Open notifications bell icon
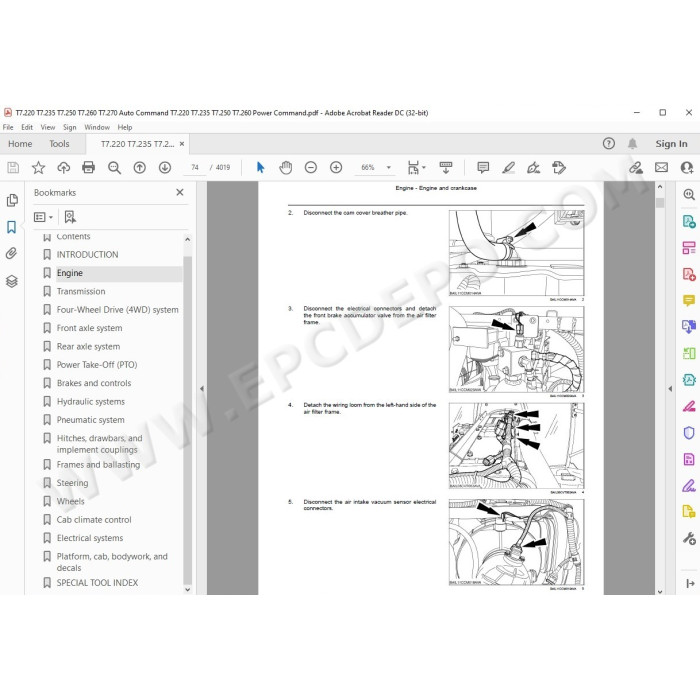 tap(633, 143)
